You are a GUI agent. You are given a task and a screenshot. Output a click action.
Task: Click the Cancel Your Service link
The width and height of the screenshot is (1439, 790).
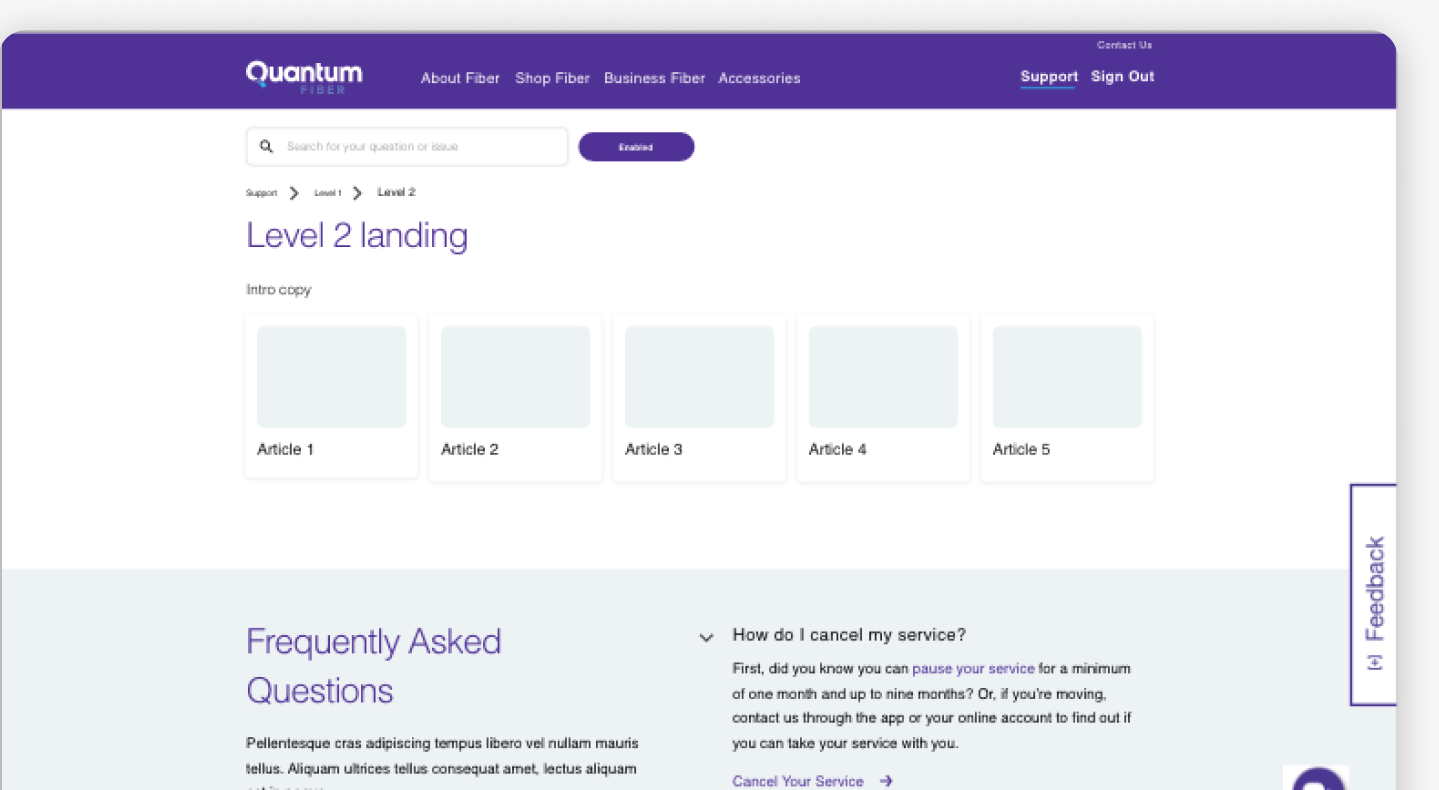[798, 782]
